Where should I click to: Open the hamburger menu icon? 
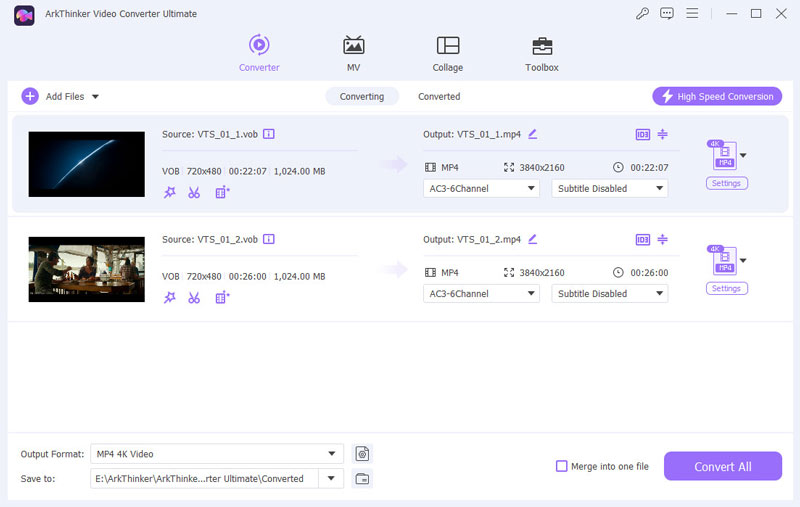point(692,13)
